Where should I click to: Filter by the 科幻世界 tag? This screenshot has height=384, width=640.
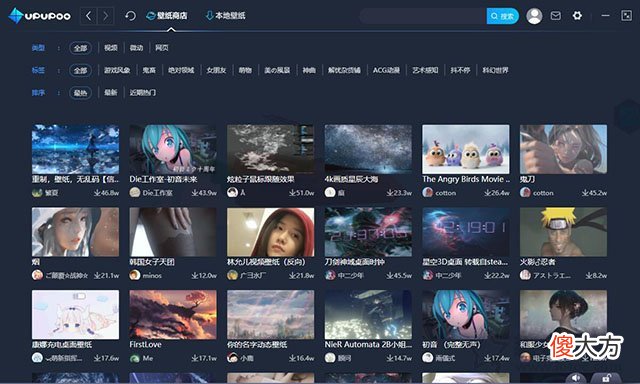click(x=496, y=71)
